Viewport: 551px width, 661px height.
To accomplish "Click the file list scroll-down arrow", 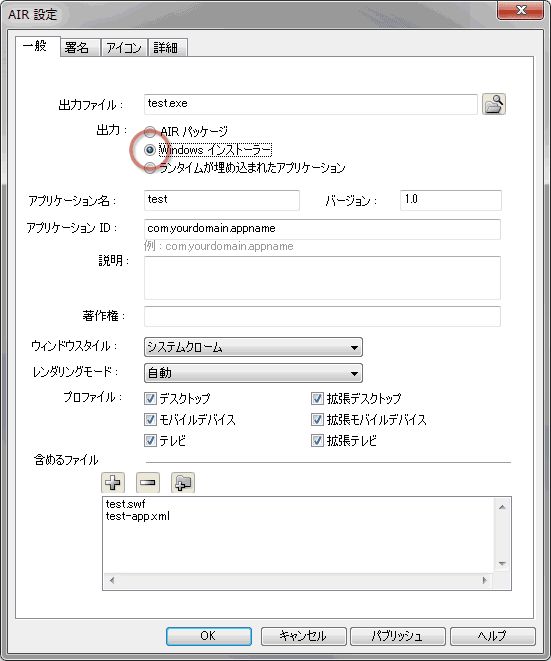I will [502, 564].
